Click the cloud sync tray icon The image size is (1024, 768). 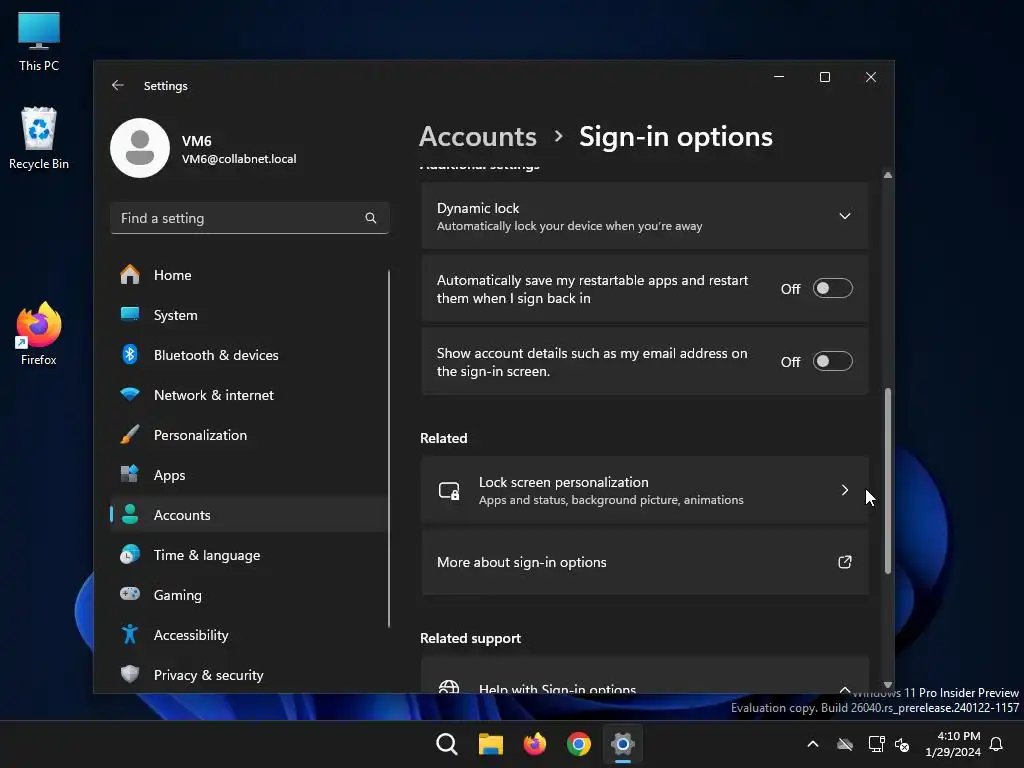(x=845, y=744)
